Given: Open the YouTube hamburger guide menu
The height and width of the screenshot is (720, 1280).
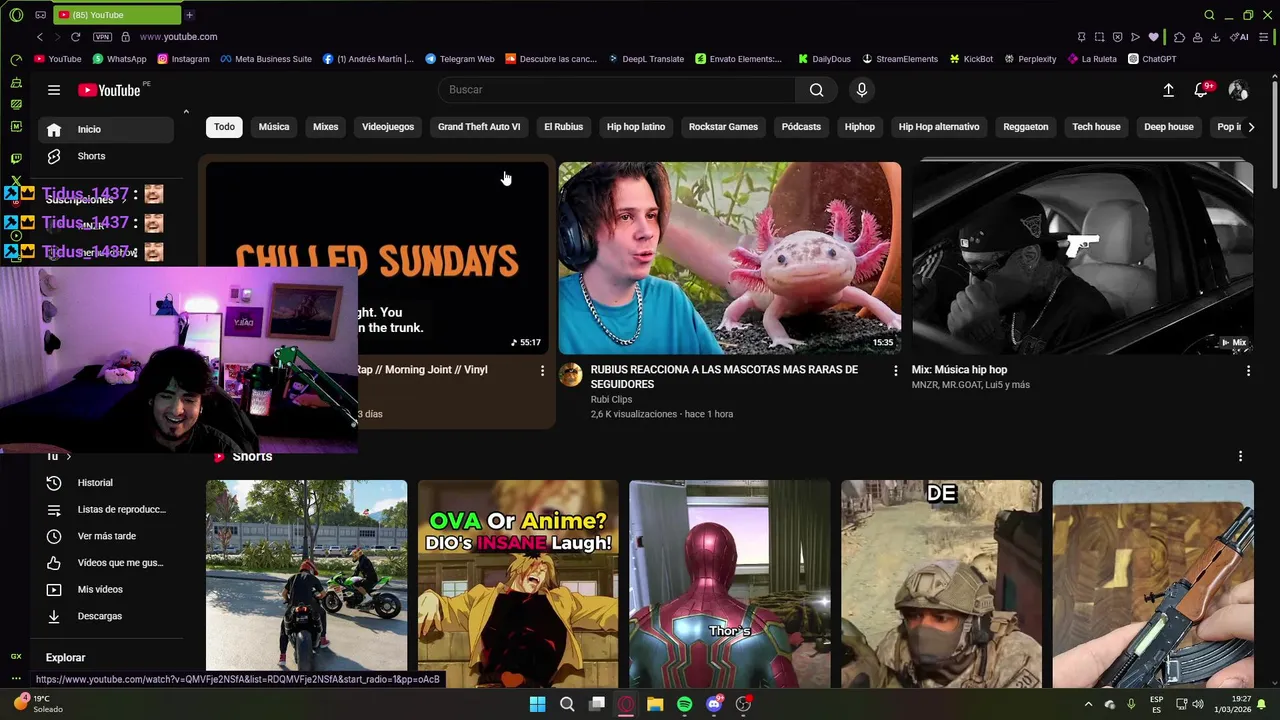Looking at the screenshot, I should point(54,90).
